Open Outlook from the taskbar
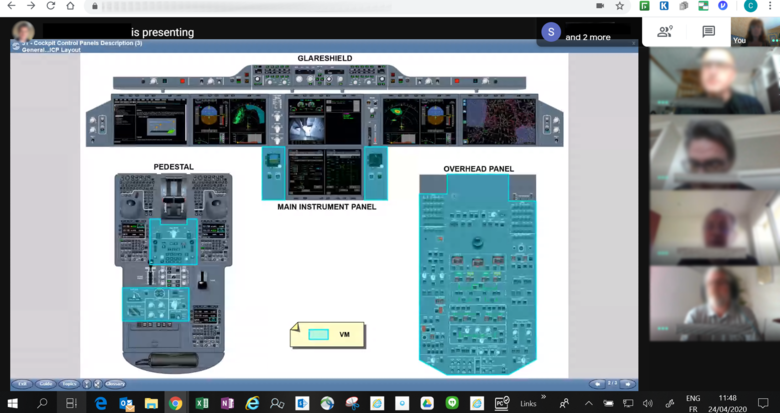Image resolution: width=780 pixels, height=413 pixels. [126, 403]
